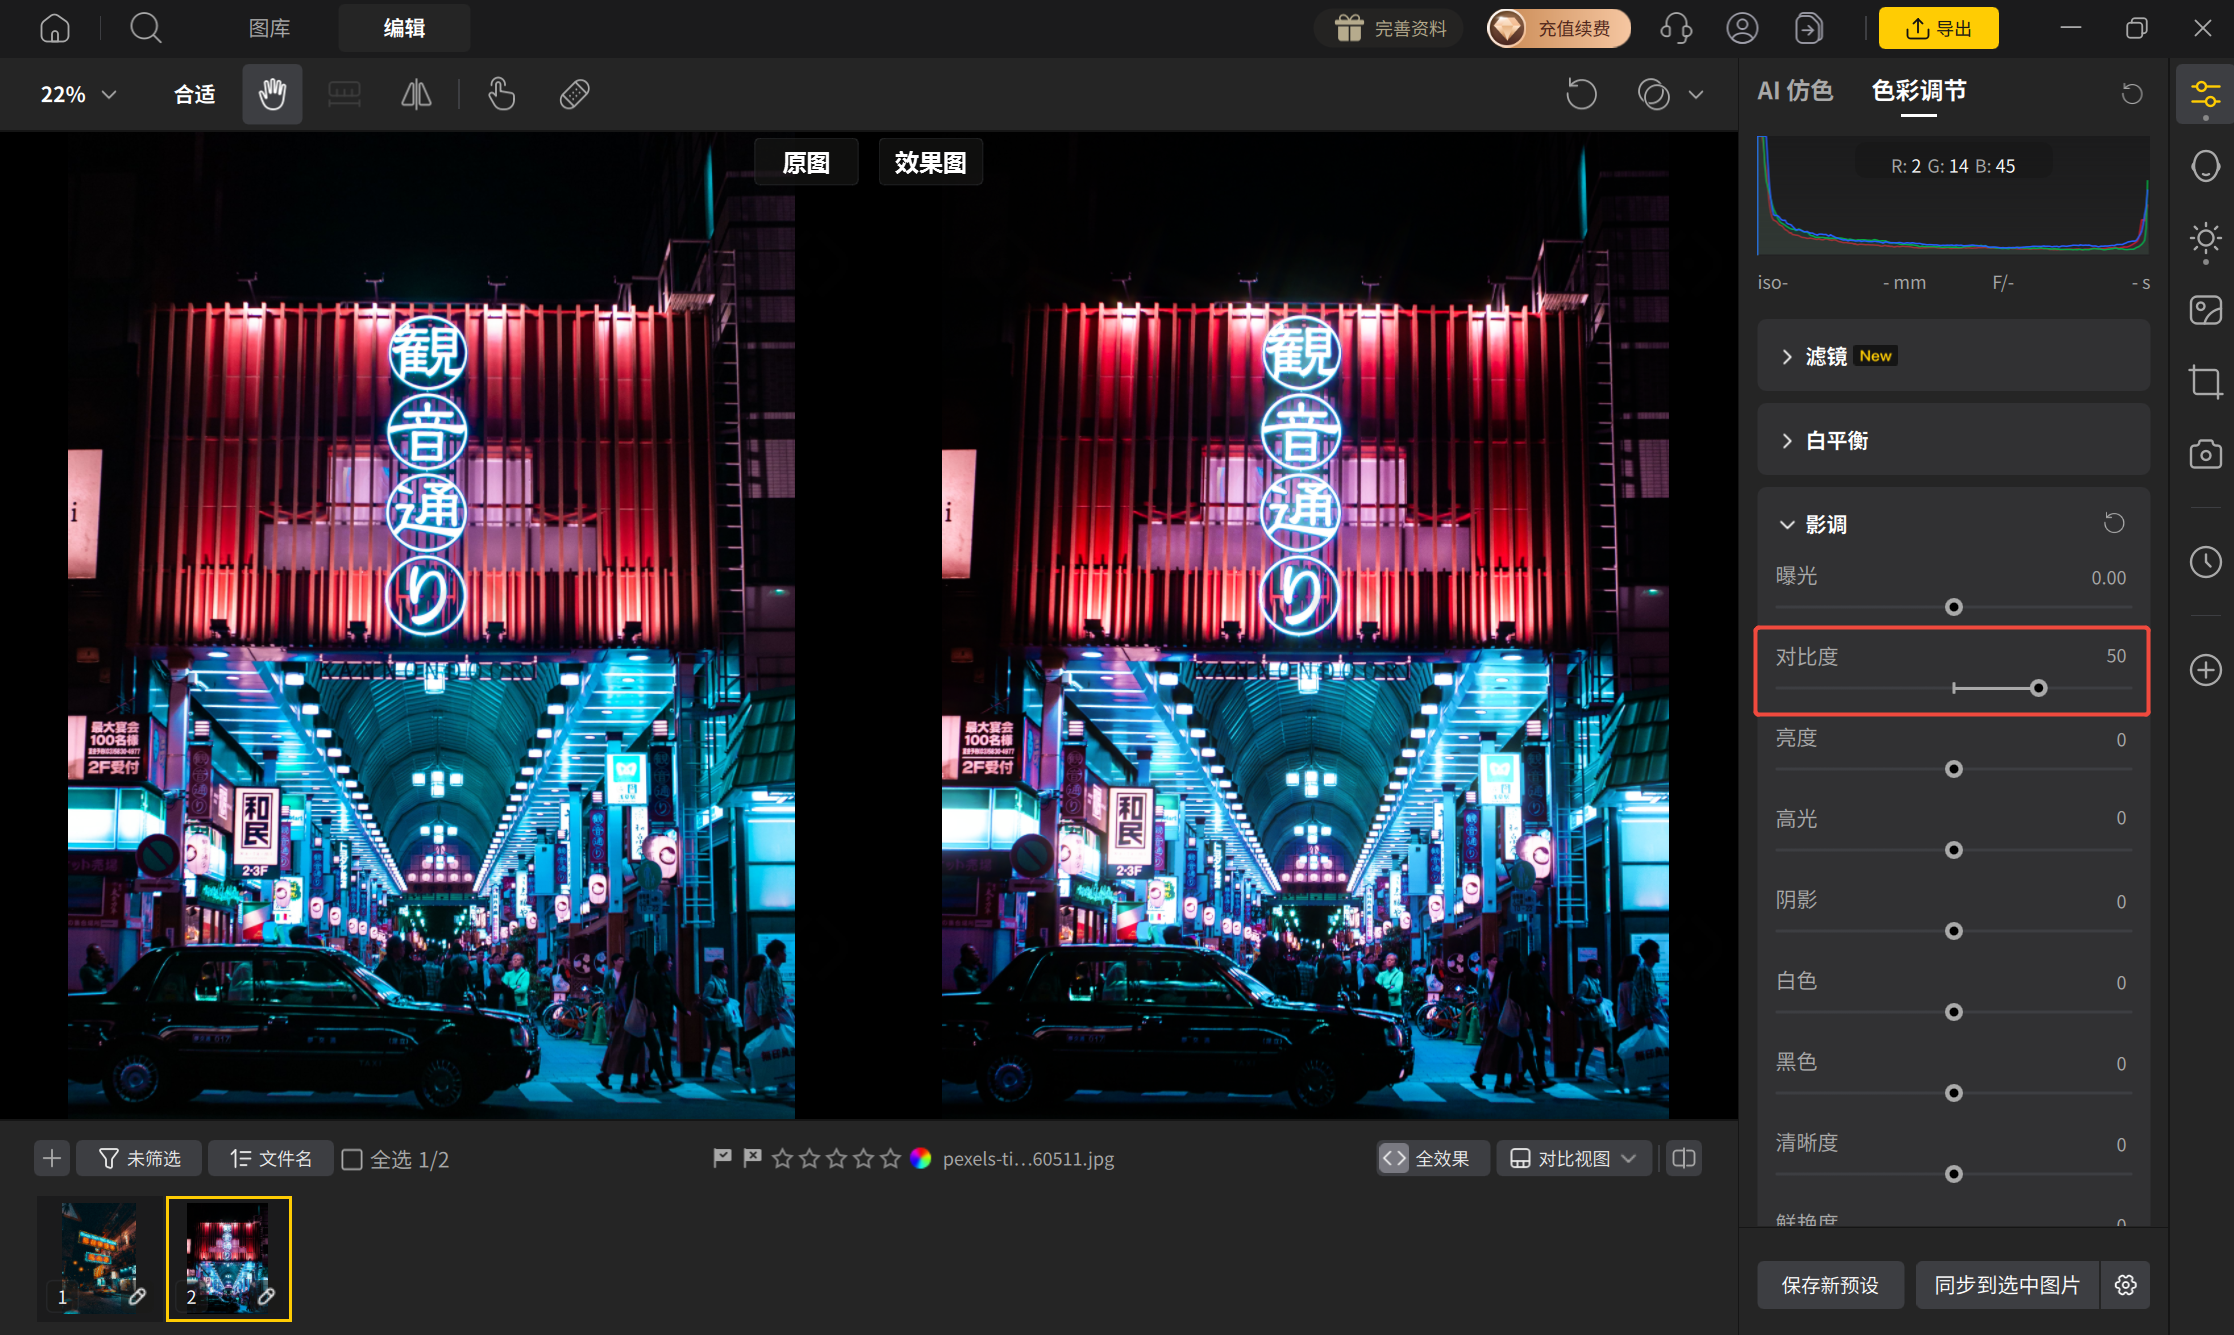Click the camera icon in right sidebar
2234x1335 pixels.
tap(2205, 454)
